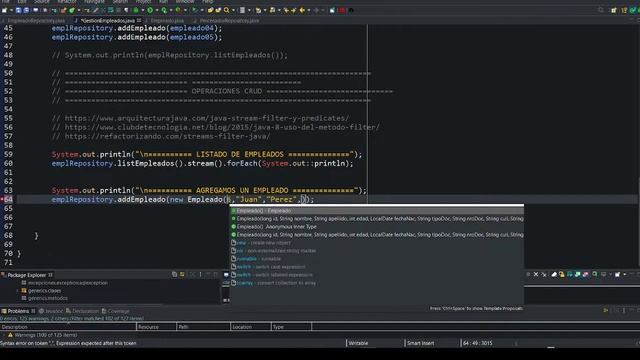Click the Description column header
Image resolution: width=640 pixels, height=360 pixels.
(x=68, y=327)
